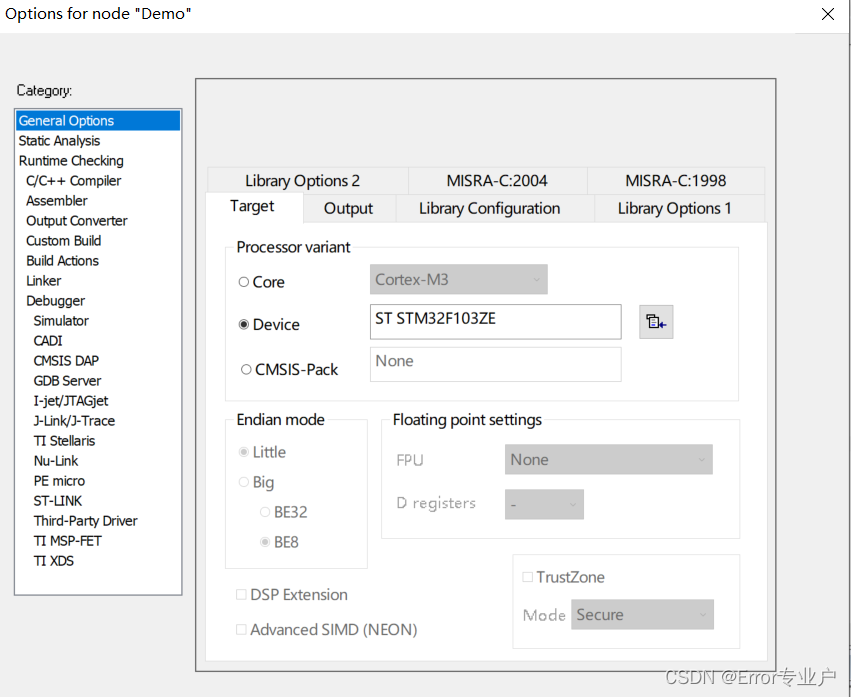
Task: Open the D registers dropdown
Action: point(544,504)
